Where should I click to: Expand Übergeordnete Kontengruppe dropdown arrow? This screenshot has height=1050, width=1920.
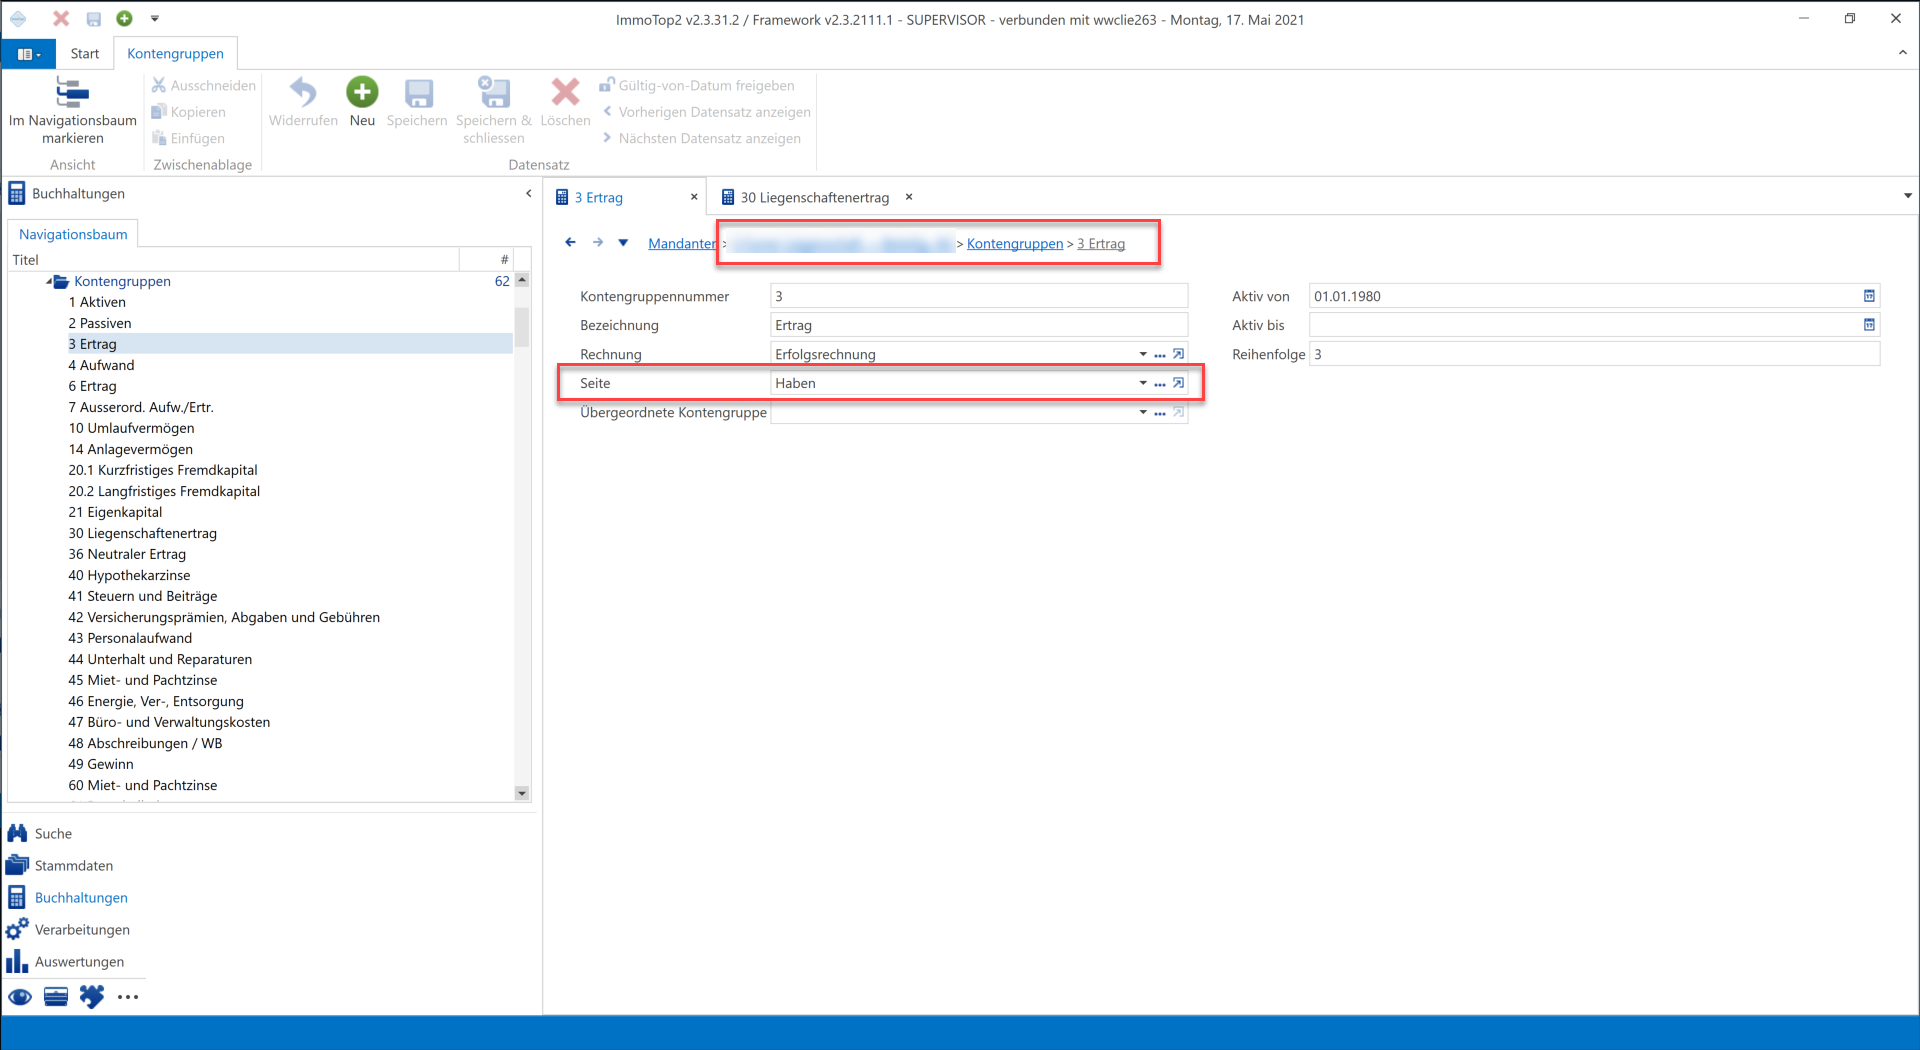coord(1143,412)
